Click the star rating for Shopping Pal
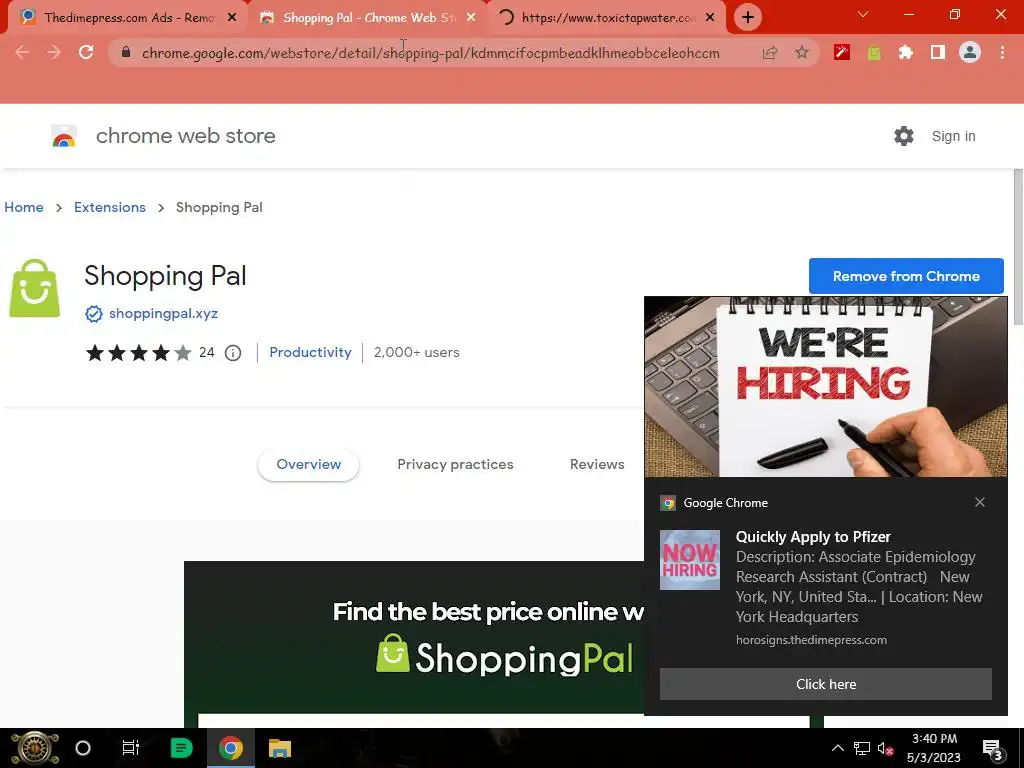1024x768 pixels. (138, 353)
